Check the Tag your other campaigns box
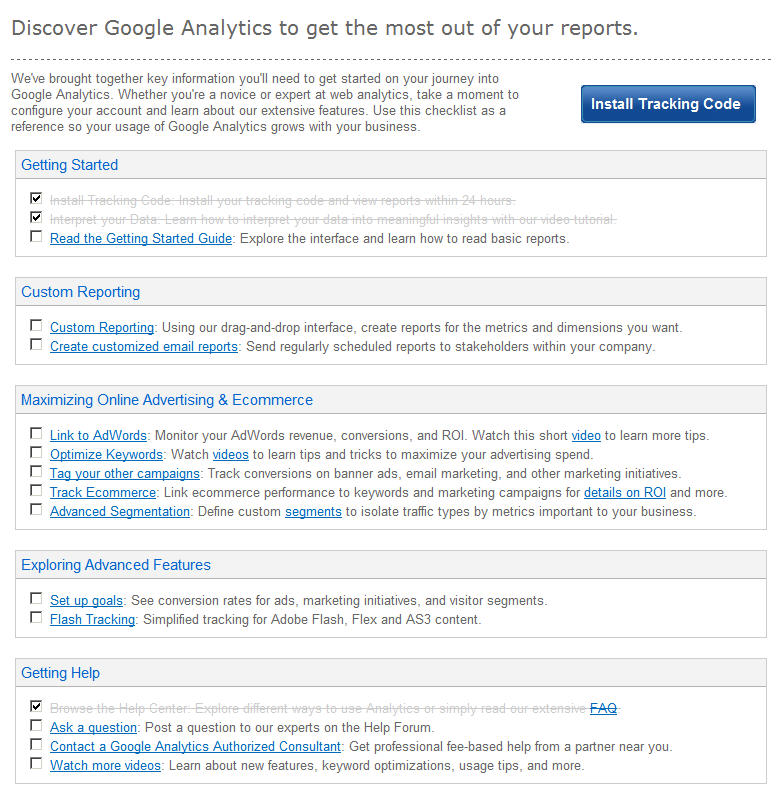This screenshot has height=795, width=776. [x=36, y=471]
